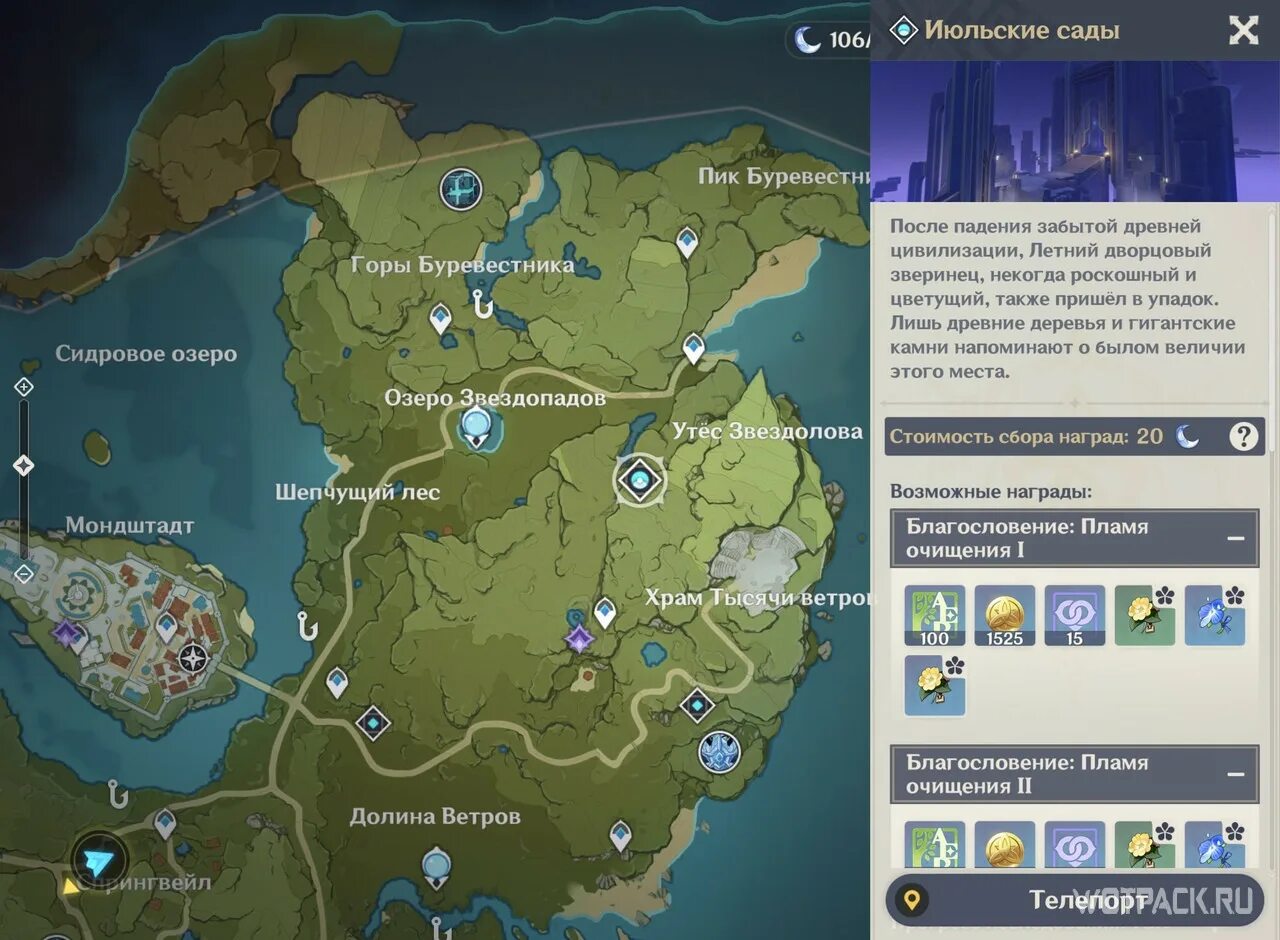This screenshot has width=1280, height=940.
Task: Select the companionship EXP reward showing 15
Action: 1075,616
